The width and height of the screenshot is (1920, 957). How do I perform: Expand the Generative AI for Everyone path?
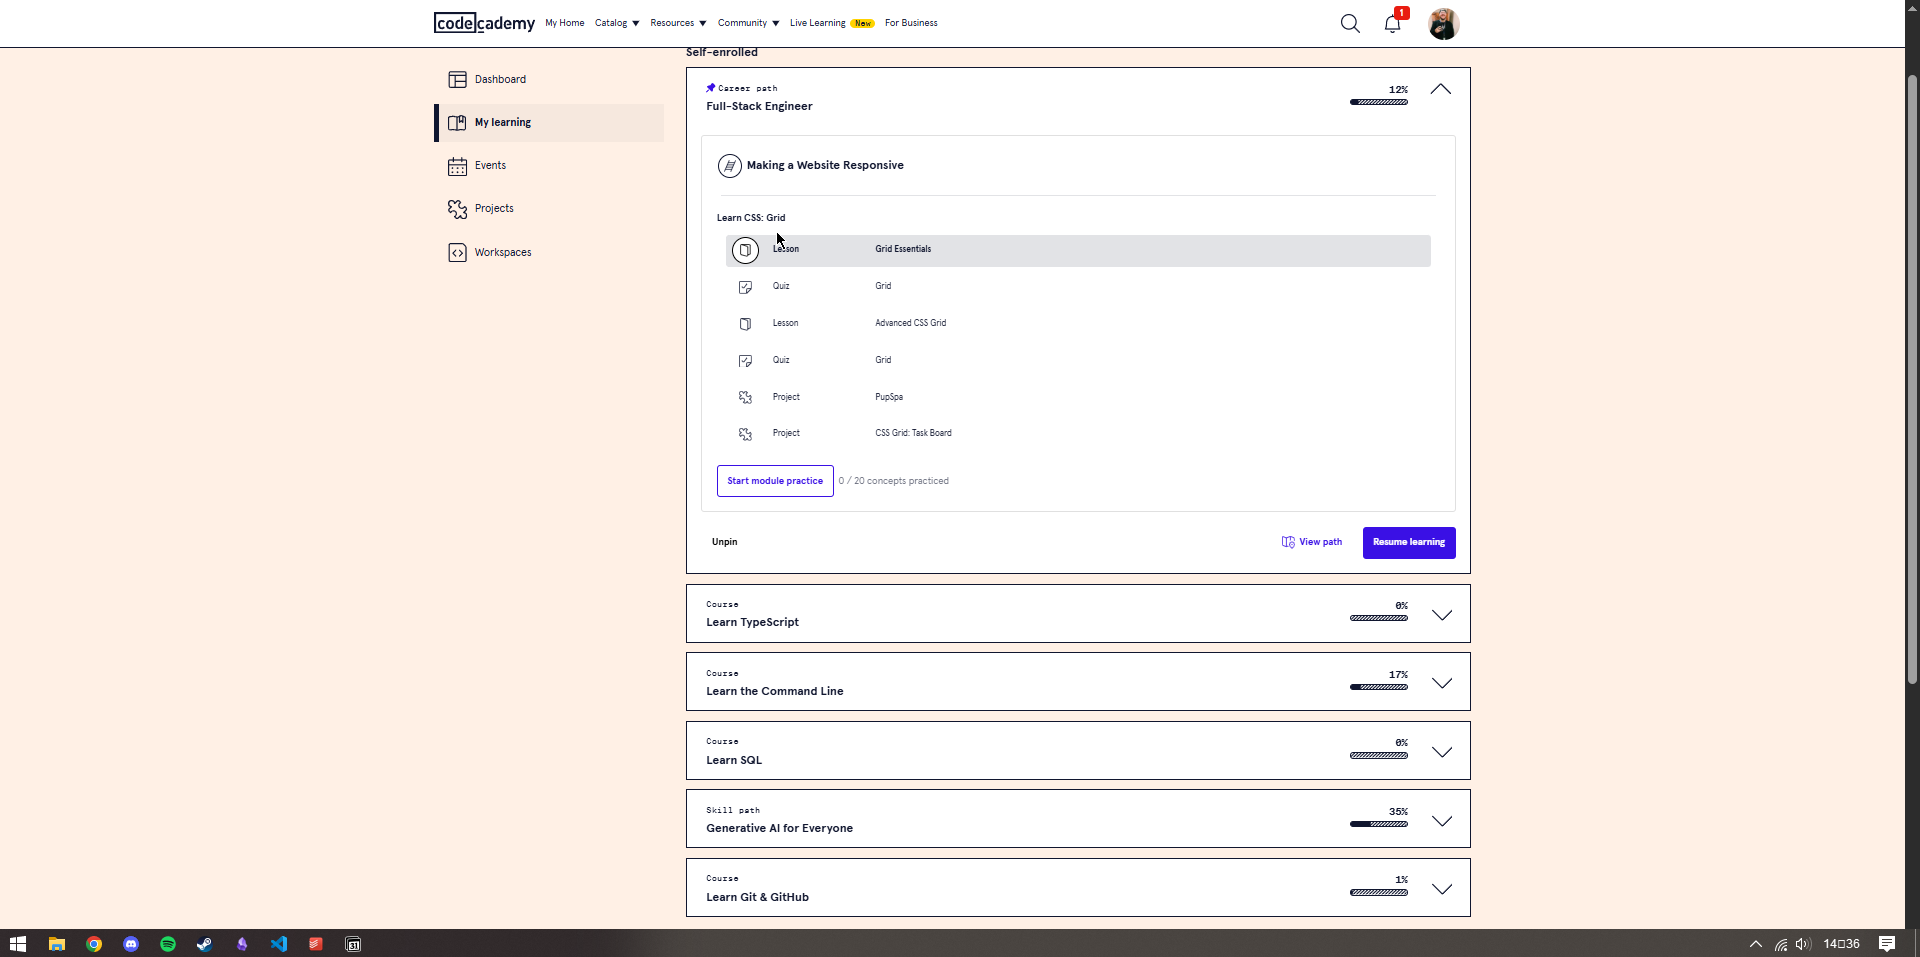[1441, 821]
